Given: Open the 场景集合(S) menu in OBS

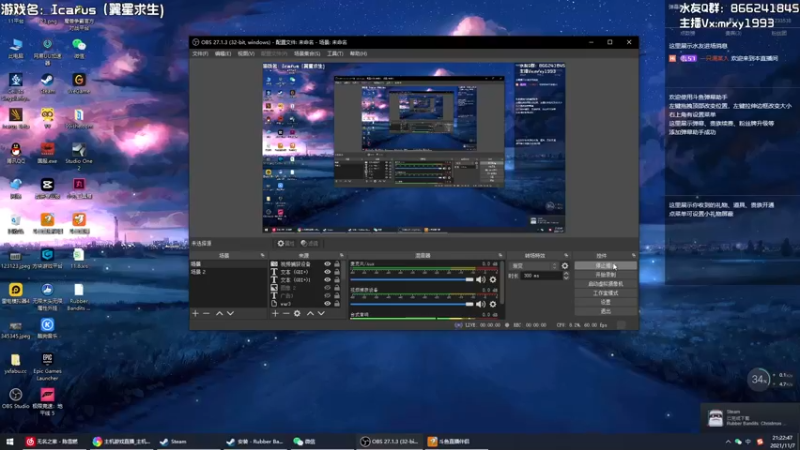Looking at the screenshot, I should pos(307,54).
